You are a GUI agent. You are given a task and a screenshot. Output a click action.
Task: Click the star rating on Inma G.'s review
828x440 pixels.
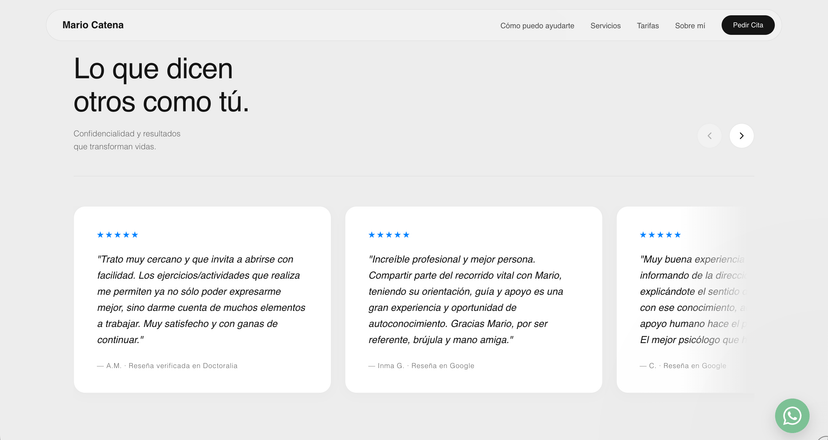click(x=389, y=235)
